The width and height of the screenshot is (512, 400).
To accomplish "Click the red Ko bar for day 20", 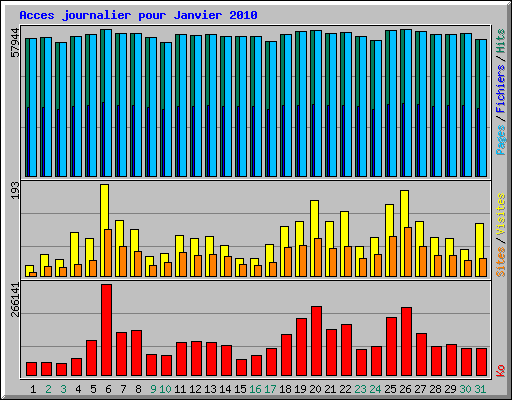I will click(x=317, y=341).
